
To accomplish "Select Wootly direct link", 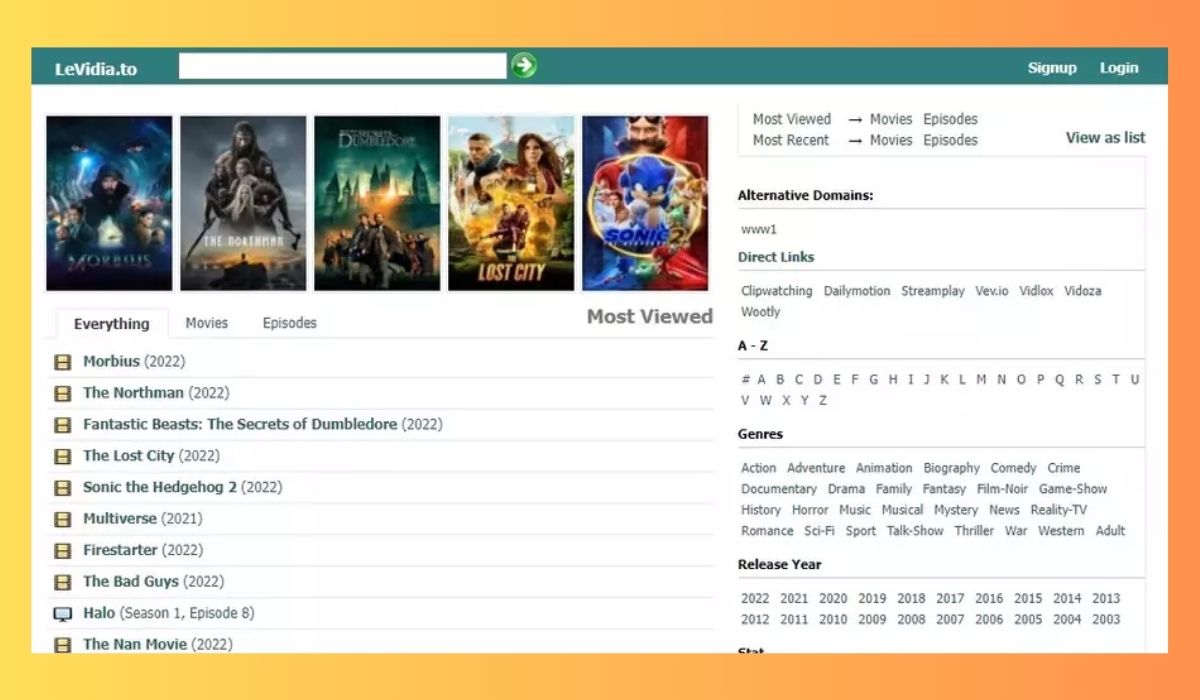I will [761, 312].
